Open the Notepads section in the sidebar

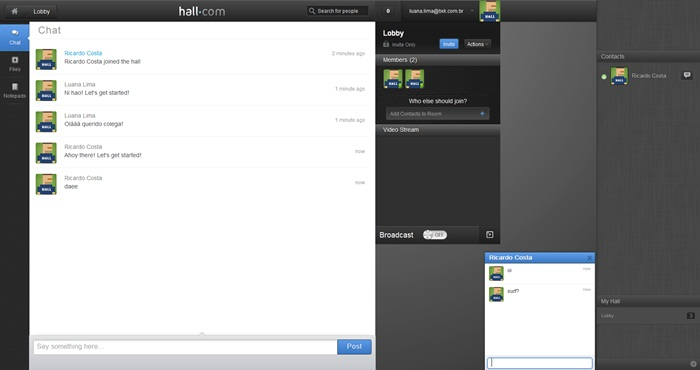pyautogui.click(x=15, y=91)
